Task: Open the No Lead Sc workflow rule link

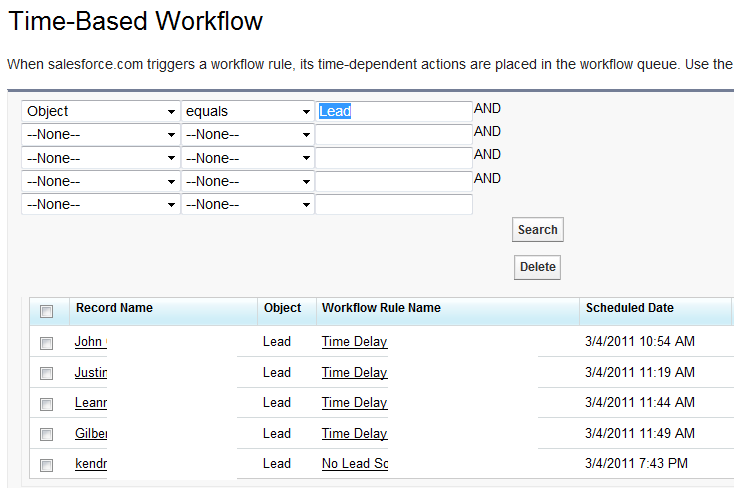Action: point(355,464)
